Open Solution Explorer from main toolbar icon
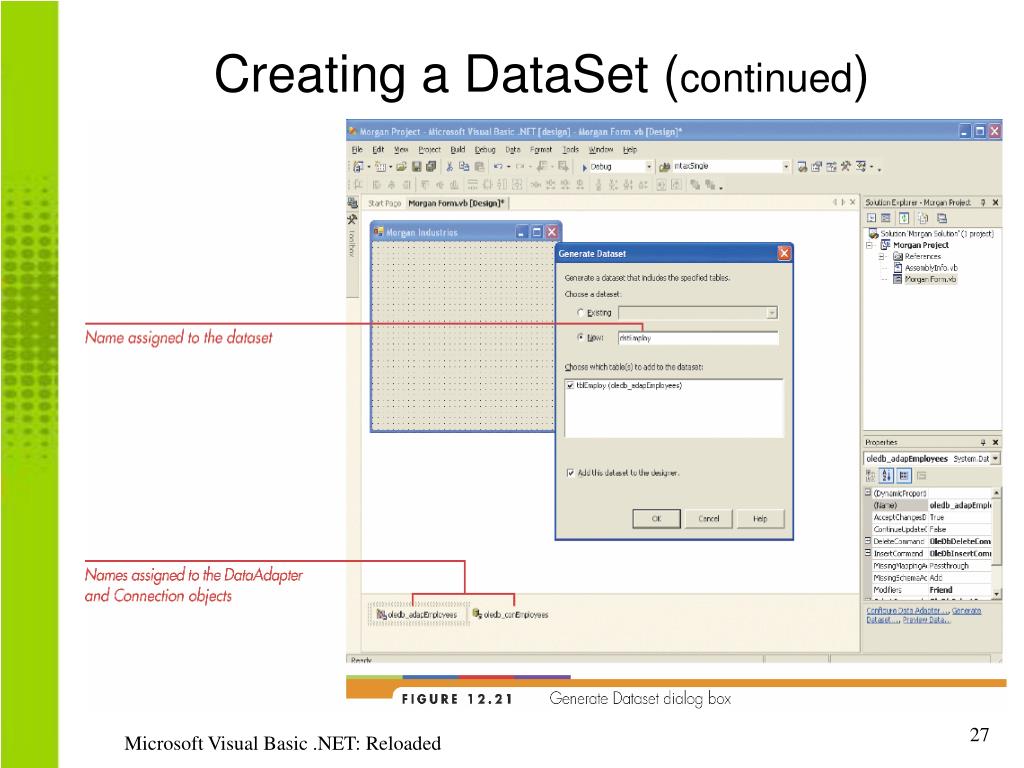1024x768 pixels. pos(802,167)
